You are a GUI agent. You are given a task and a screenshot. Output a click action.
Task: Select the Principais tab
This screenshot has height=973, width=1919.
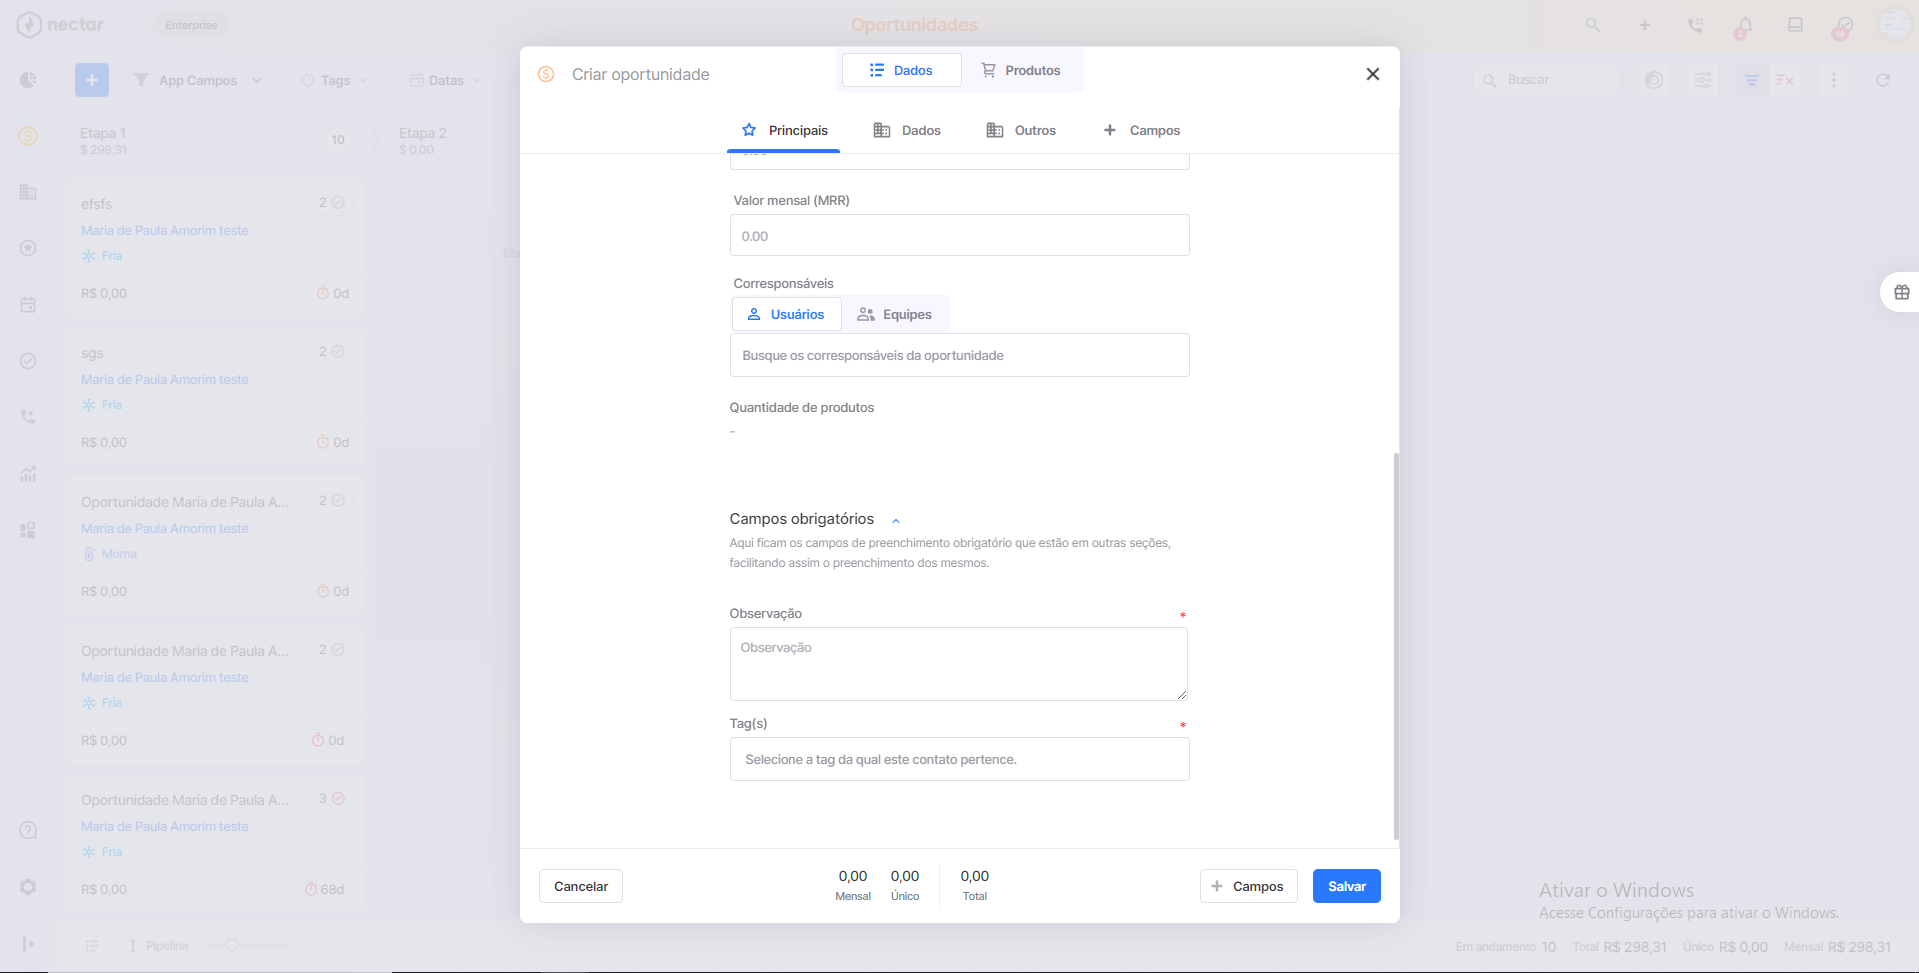784,130
